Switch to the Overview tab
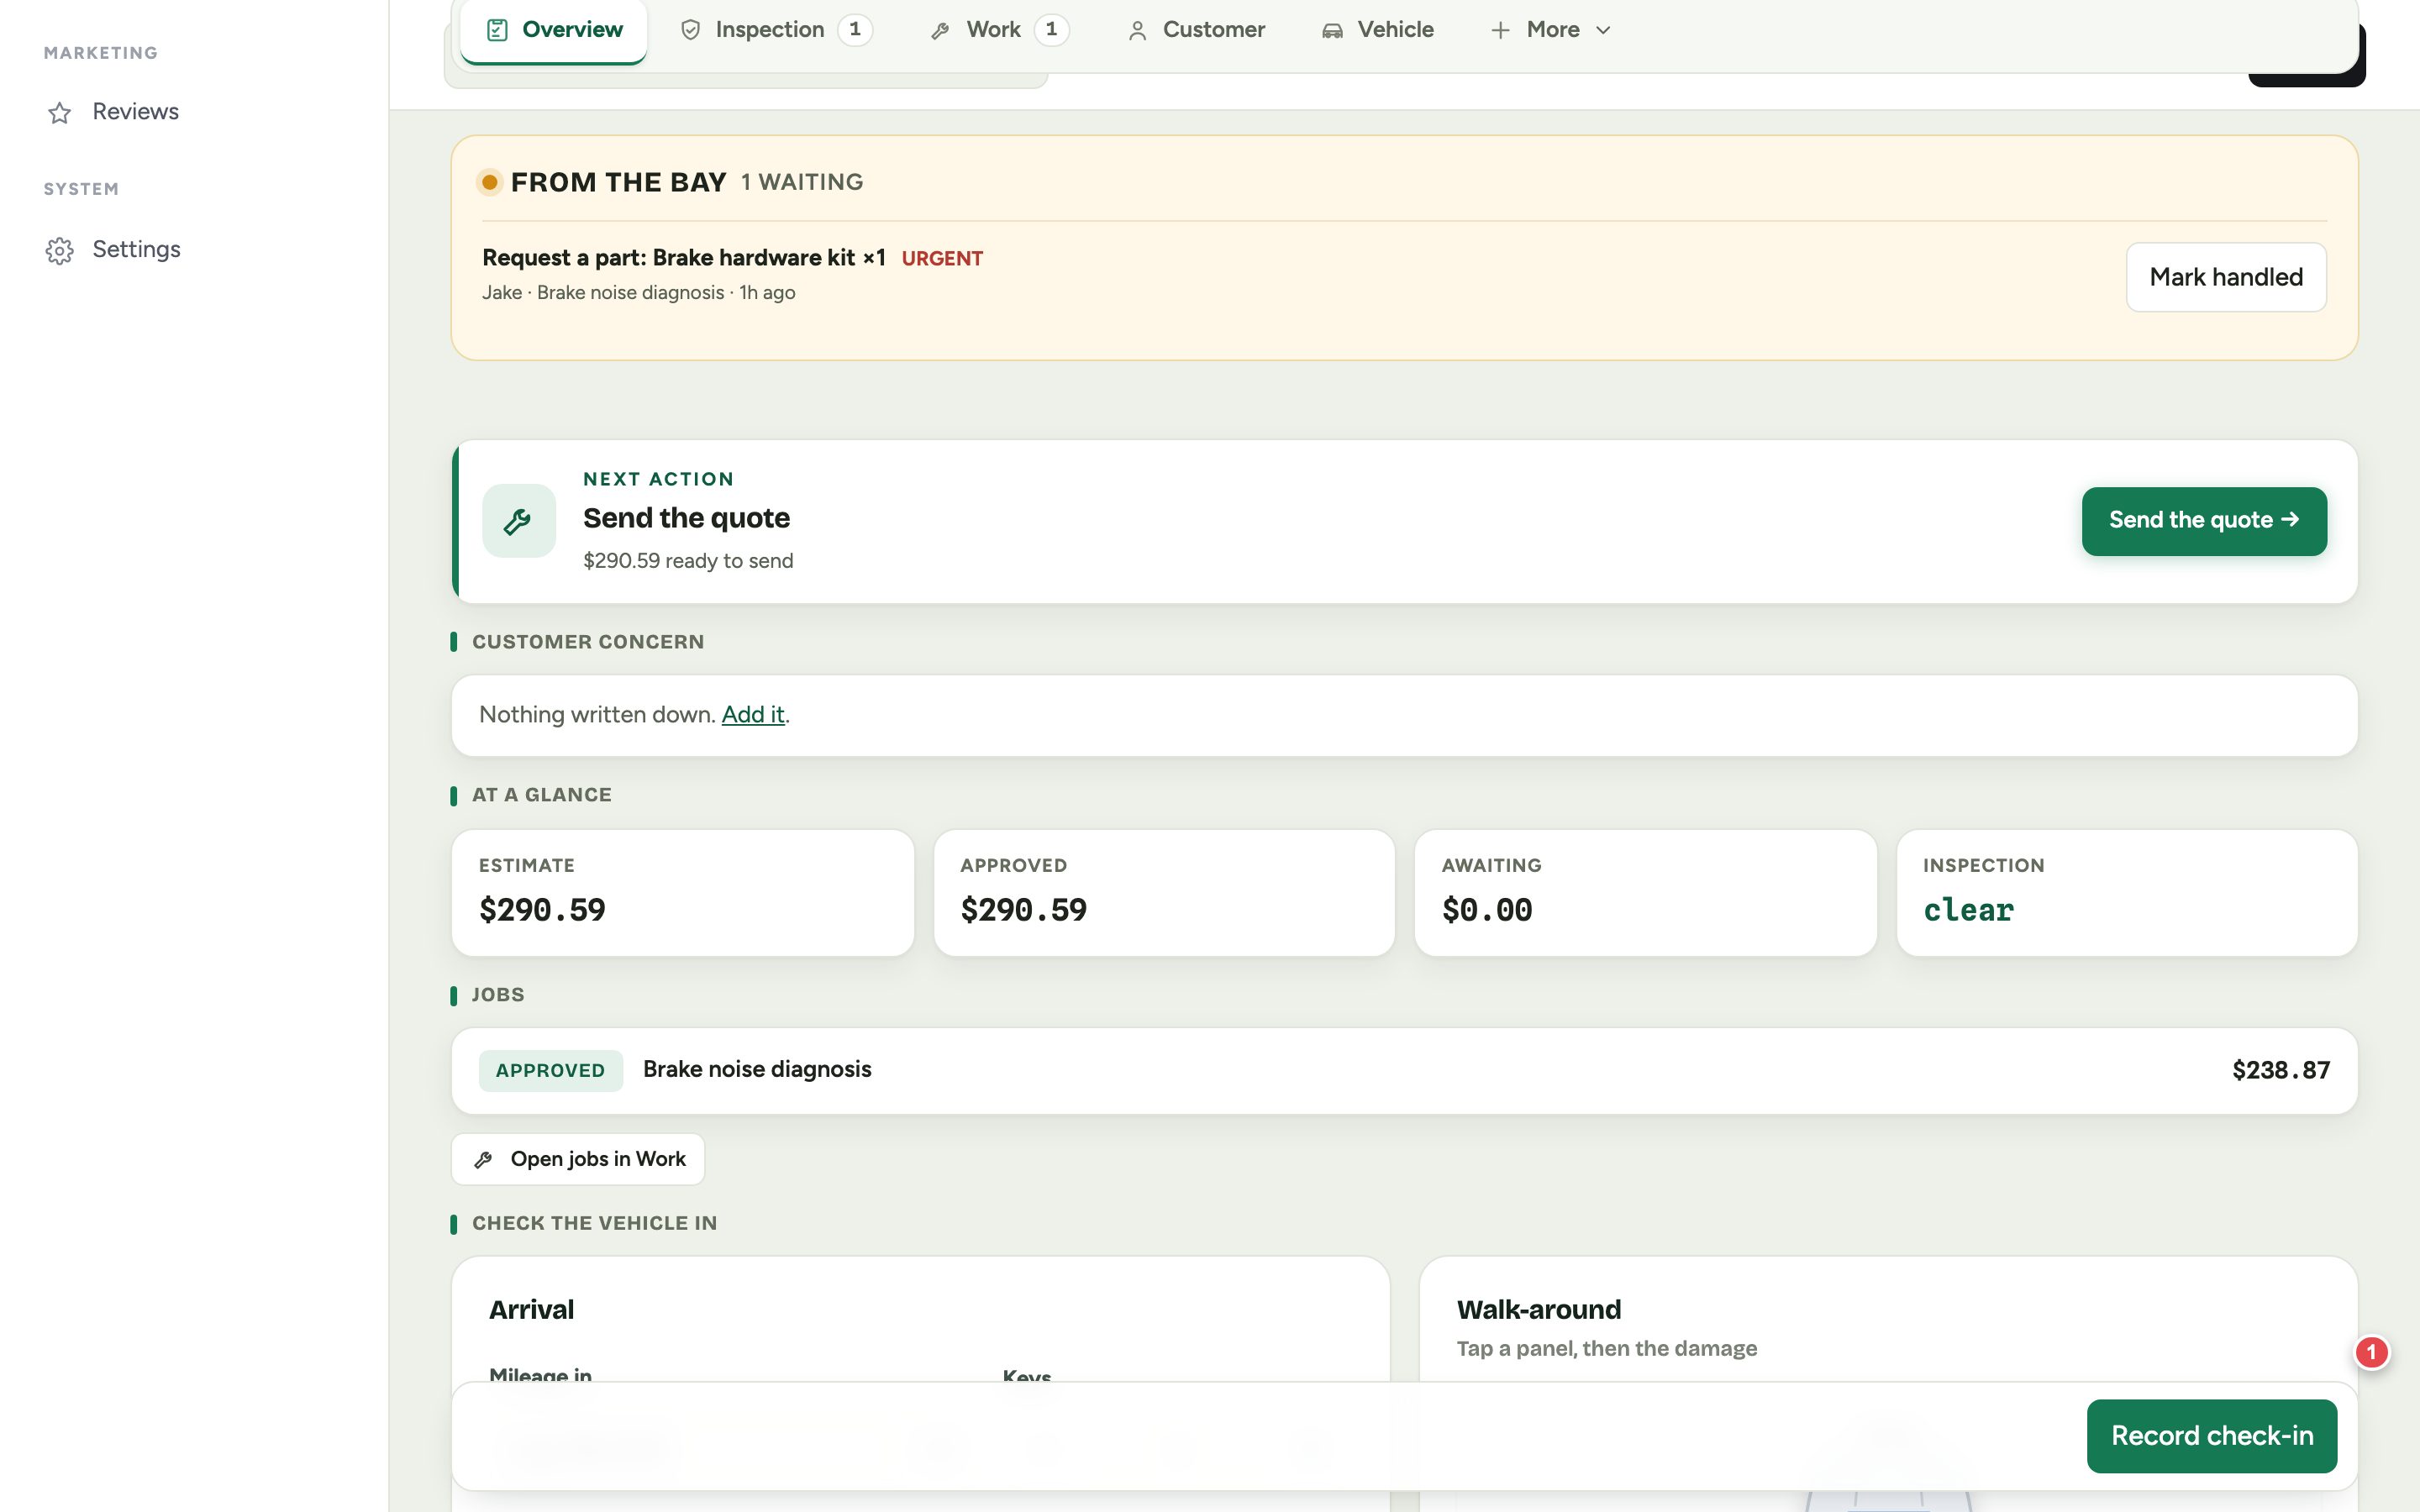 [554, 30]
